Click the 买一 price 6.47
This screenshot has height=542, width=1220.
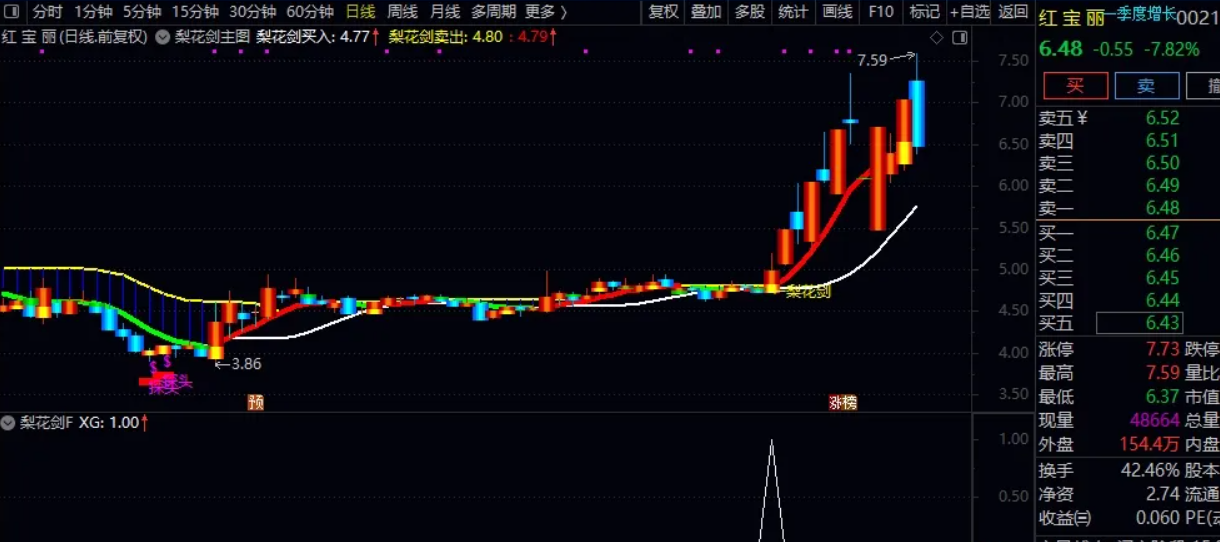[x=1163, y=233]
